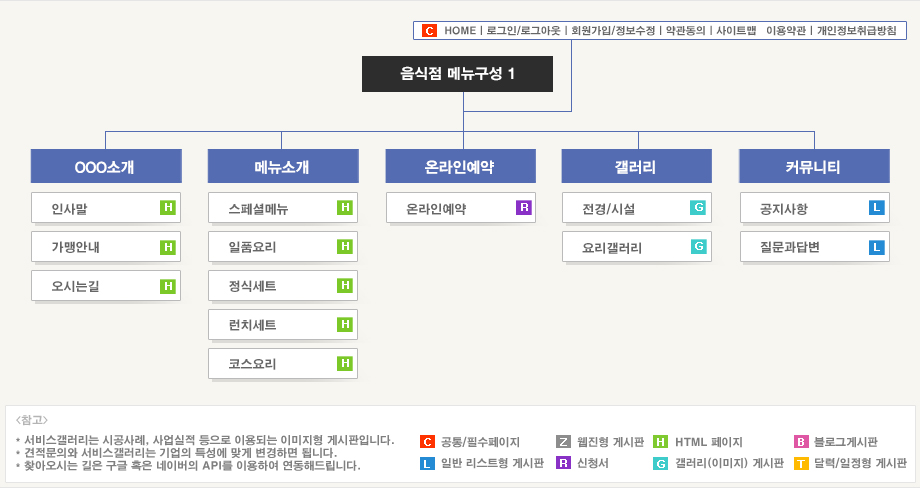Click the teal G icon beside 전경/시설

click(x=698, y=208)
